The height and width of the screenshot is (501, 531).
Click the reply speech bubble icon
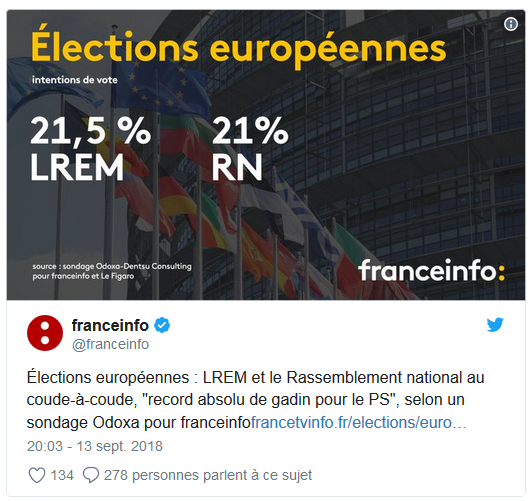point(91,475)
